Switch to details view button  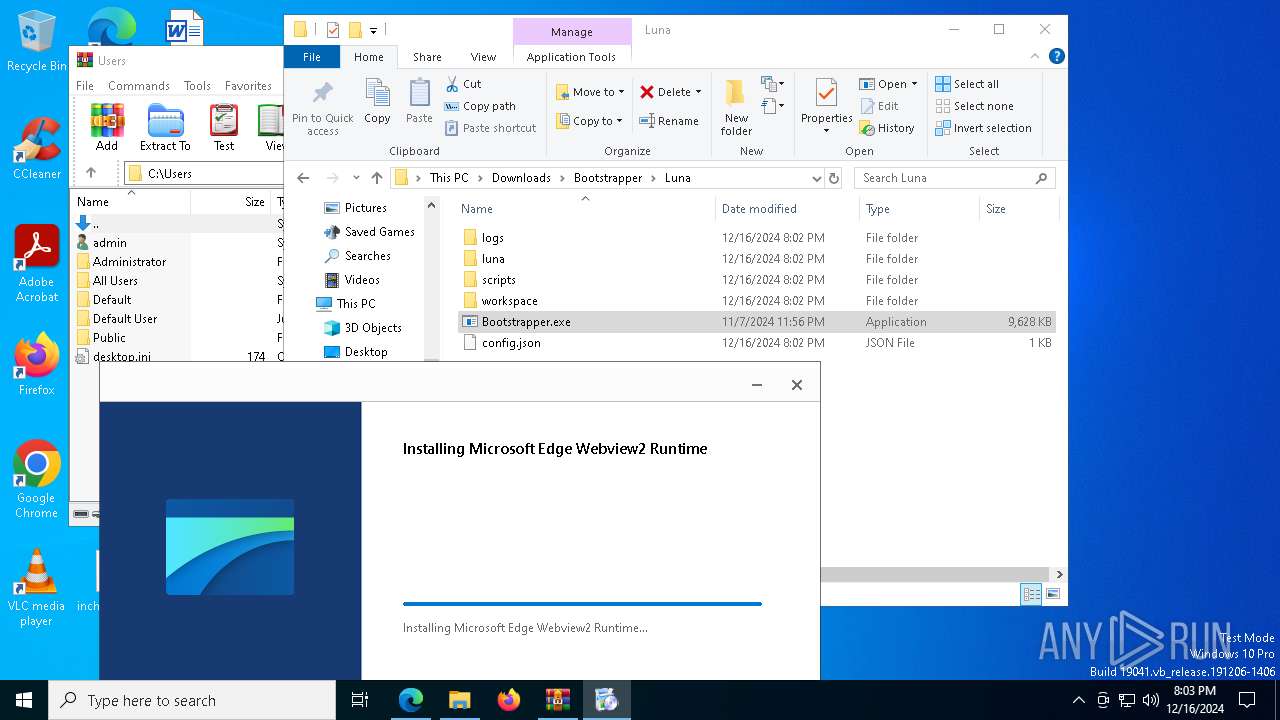coord(1031,594)
